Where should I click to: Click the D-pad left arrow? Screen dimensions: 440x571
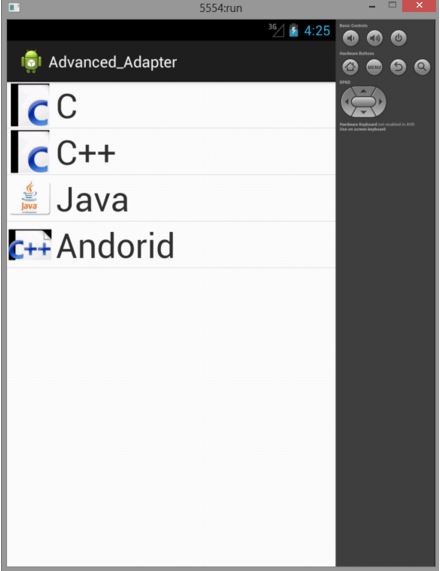coord(347,102)
